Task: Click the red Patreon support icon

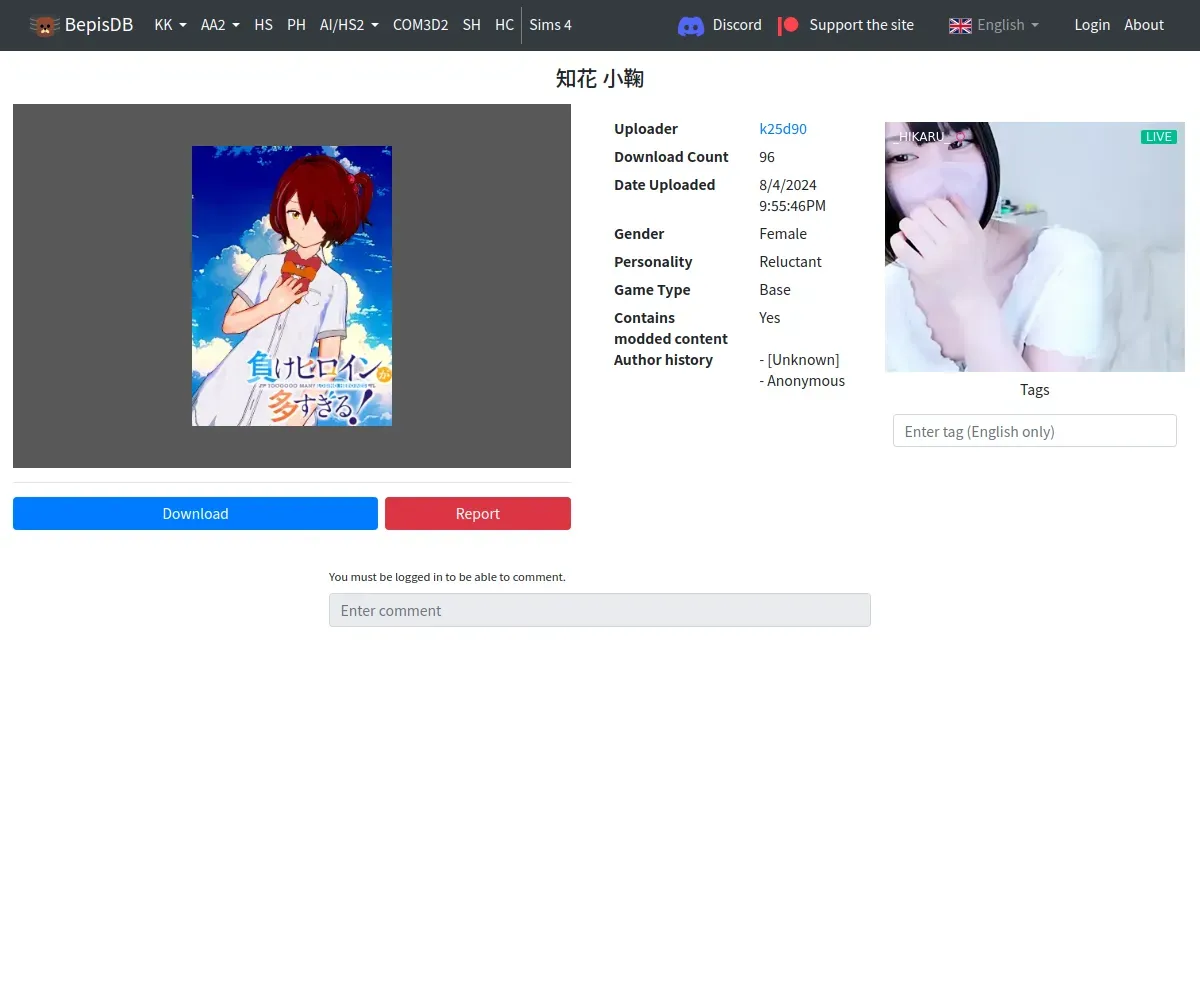Action: click(x=789, y=25)
